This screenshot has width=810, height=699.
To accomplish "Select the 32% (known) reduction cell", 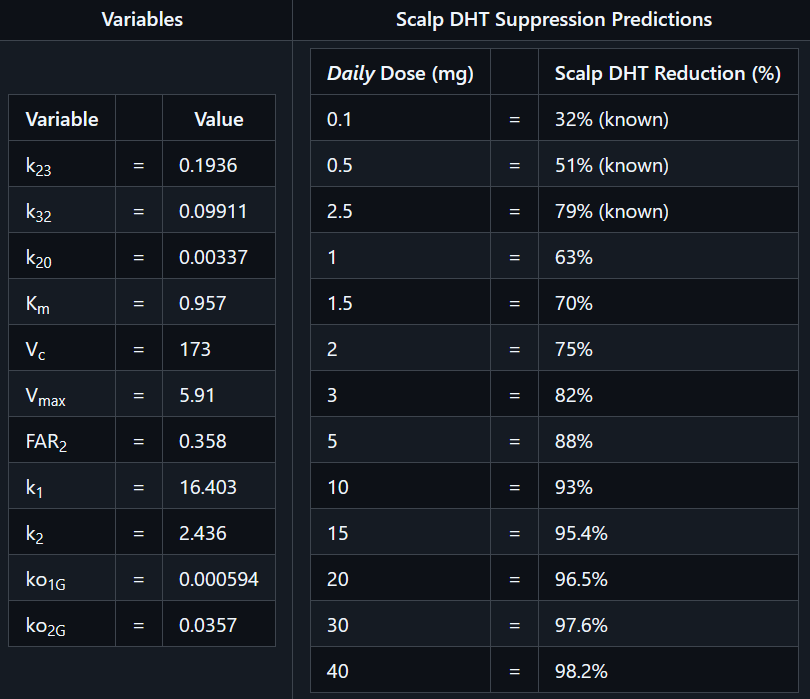I will 611,120.
